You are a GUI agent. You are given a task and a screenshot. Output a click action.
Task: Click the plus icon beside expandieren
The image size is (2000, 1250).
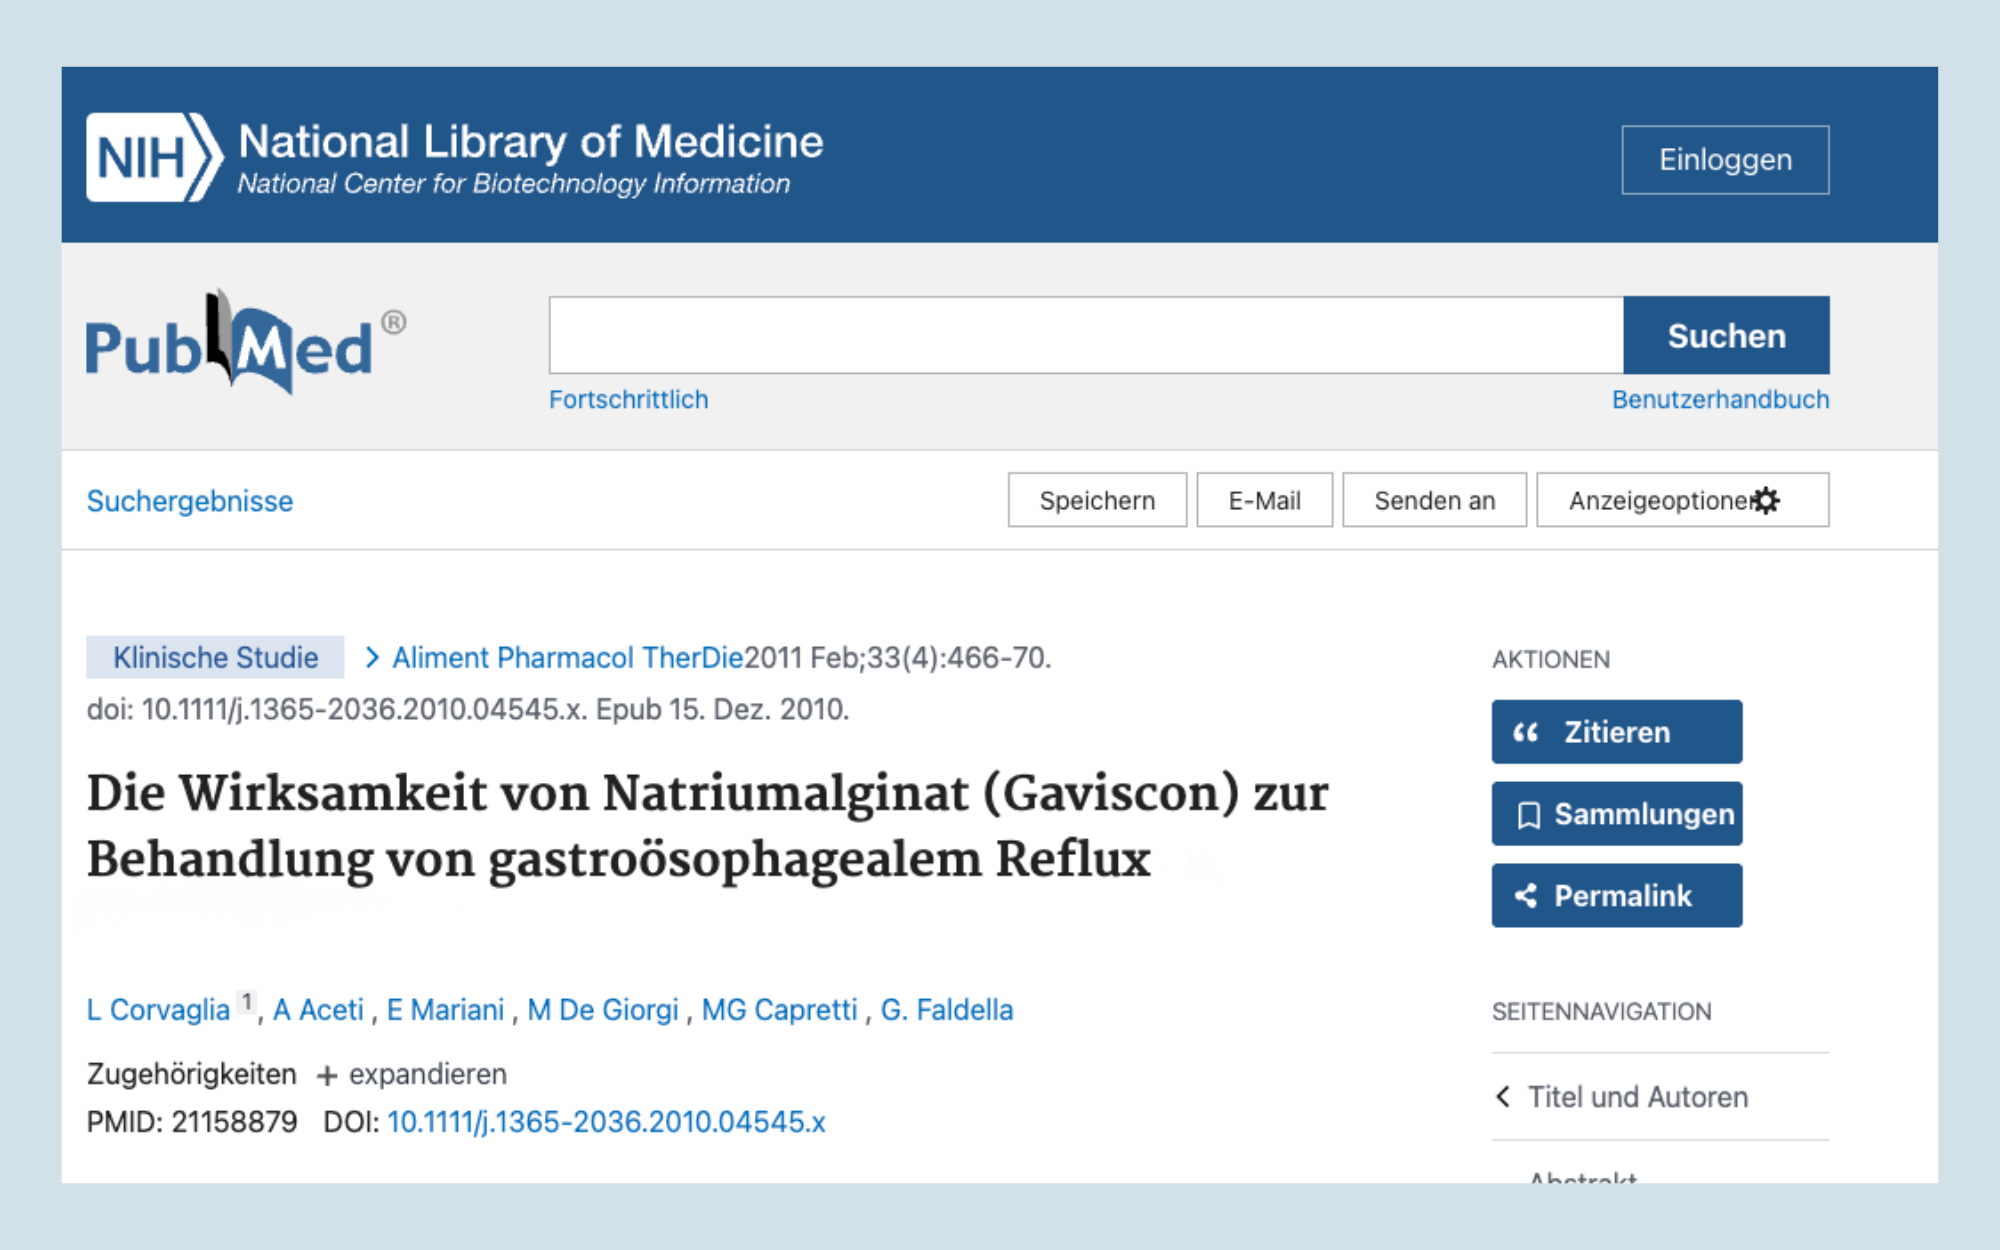[x=326, y=1076]
